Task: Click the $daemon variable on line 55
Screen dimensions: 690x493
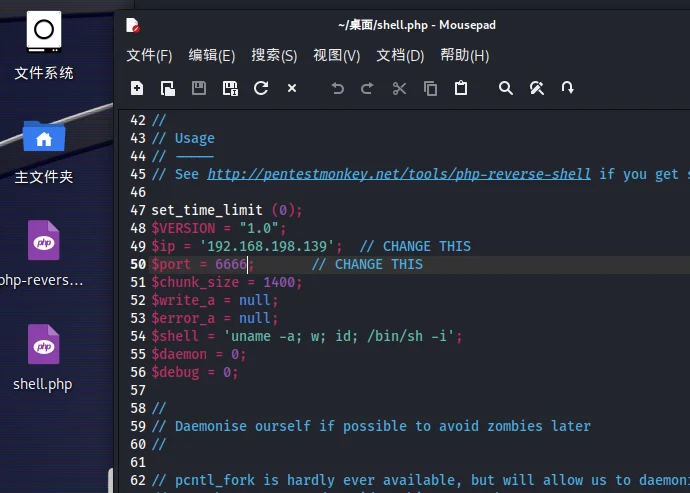Action: pyautogui.click(x=179, y=354)
